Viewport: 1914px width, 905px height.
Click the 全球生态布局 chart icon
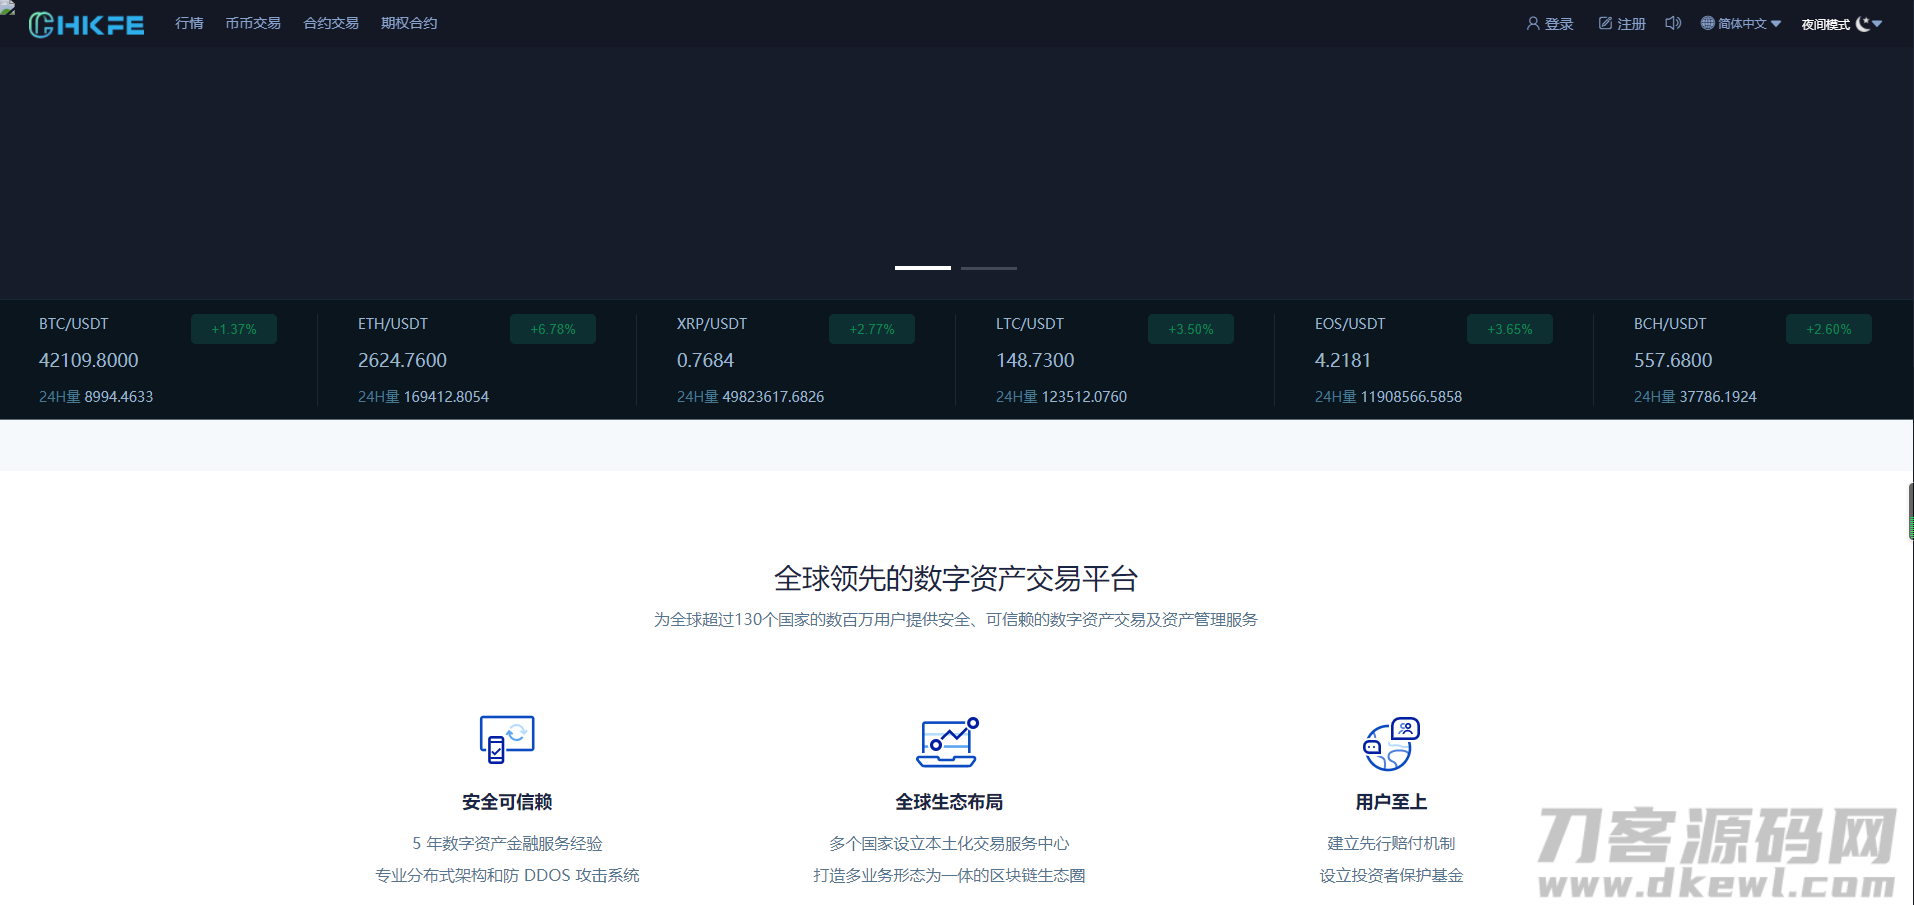coord(948,742)
